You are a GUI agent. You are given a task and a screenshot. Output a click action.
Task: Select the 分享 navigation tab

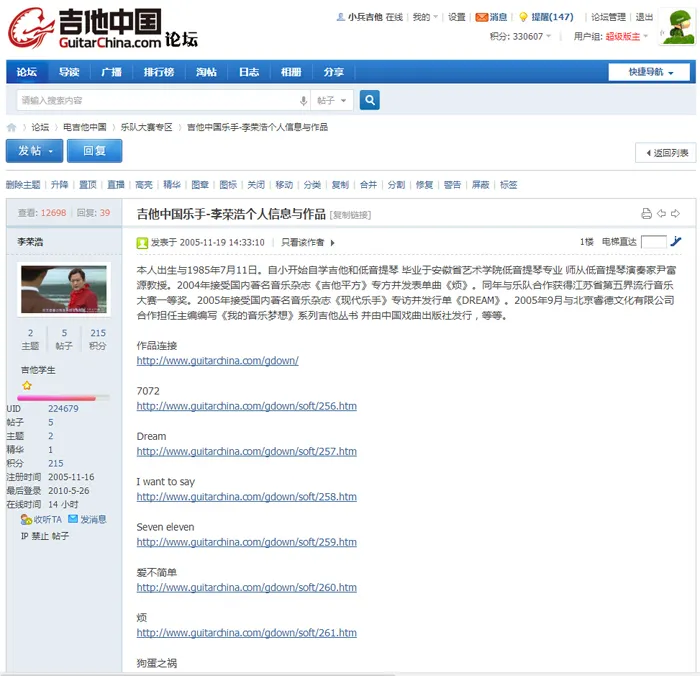point(333,72)
